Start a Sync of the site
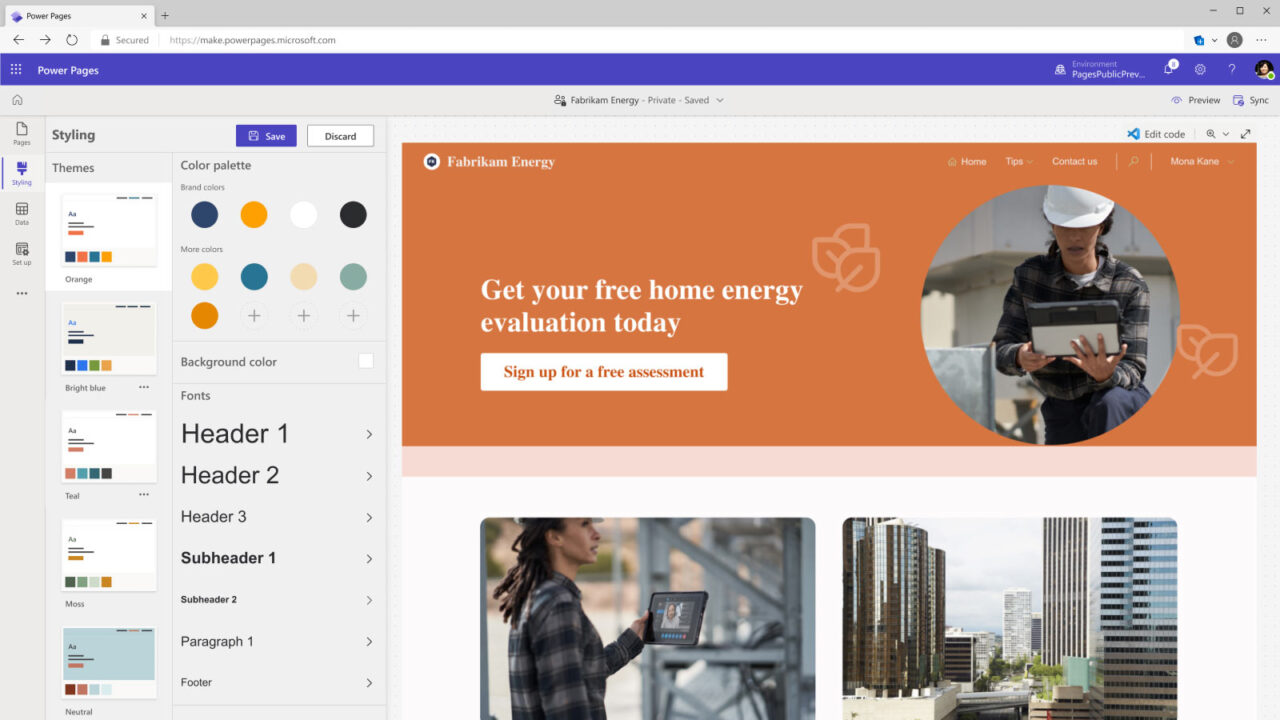This screenshot has height=720, width=1280. [x=1251, y=100]
